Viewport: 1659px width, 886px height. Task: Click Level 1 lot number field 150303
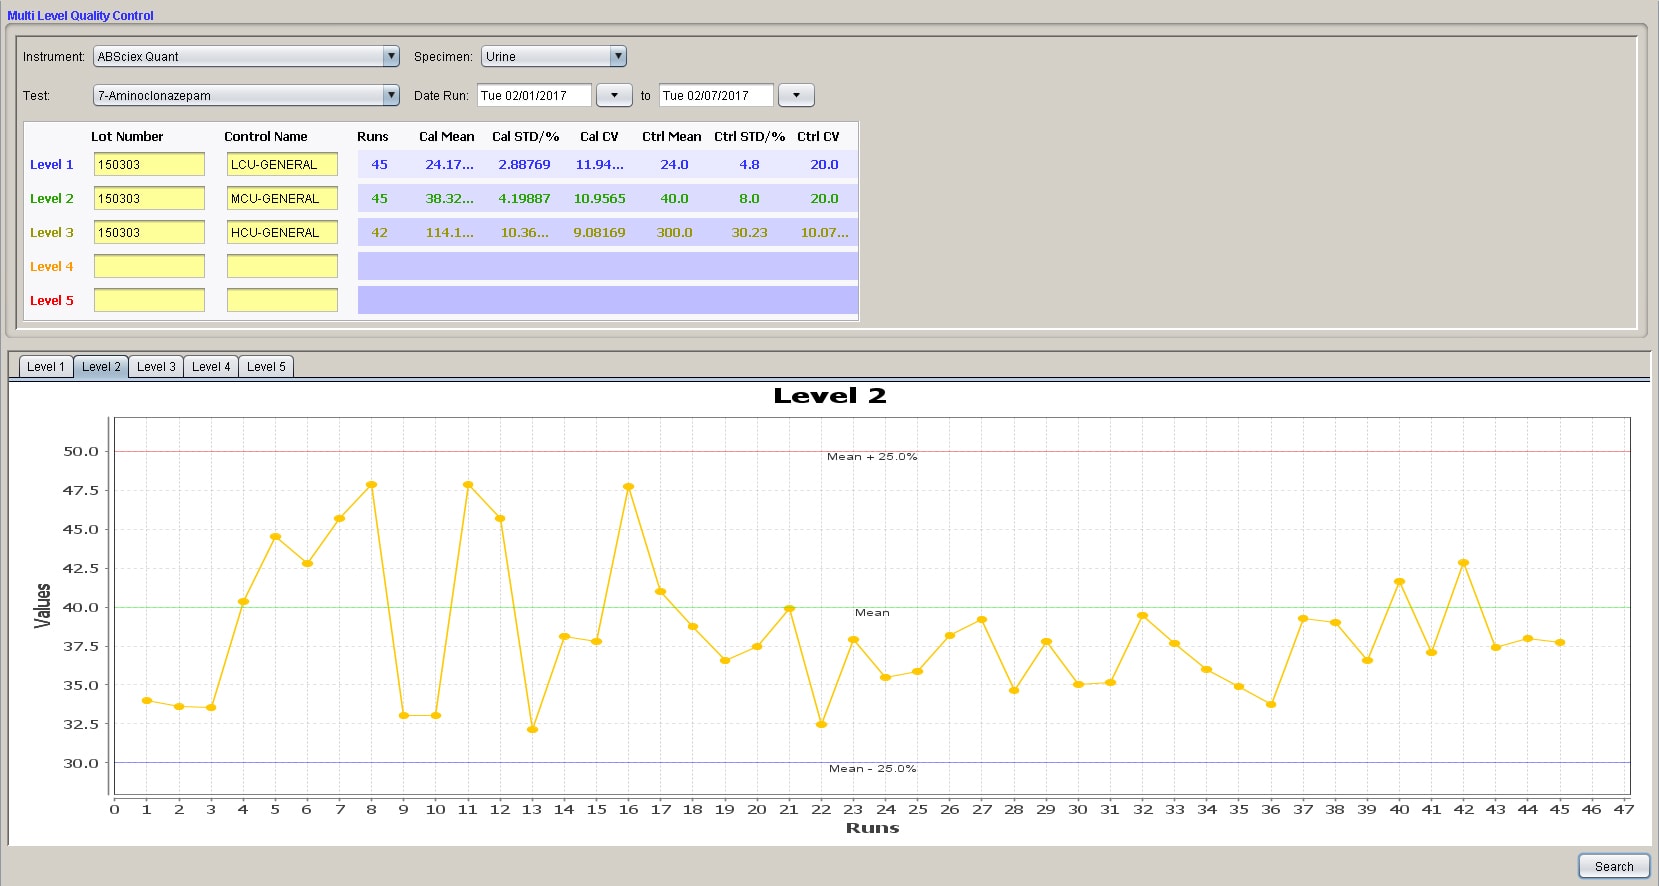[x=149, y=165]
